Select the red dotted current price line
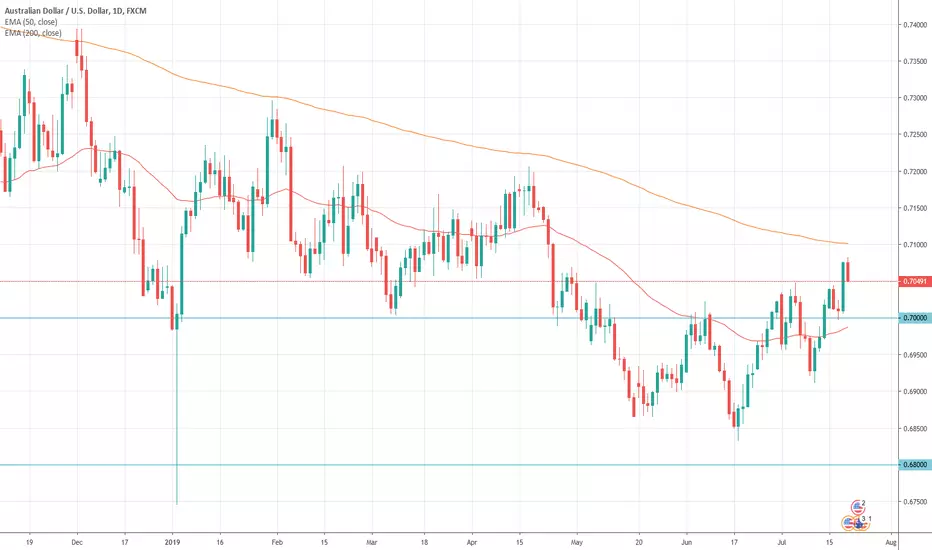 tap(449, 281)
